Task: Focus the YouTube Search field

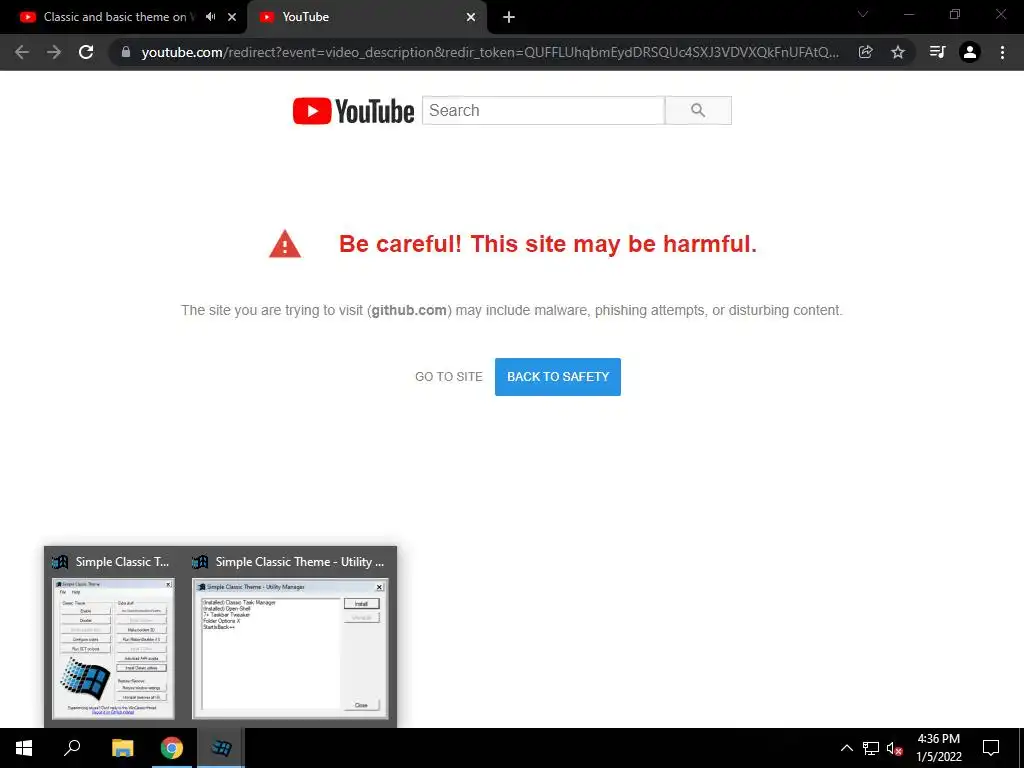Action: 543,110
